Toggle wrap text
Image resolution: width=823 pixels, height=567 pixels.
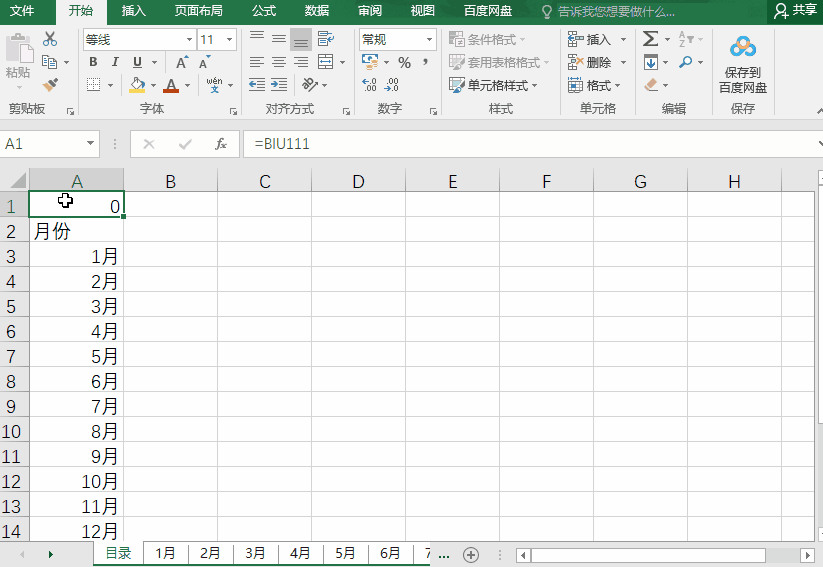(325, 39)
